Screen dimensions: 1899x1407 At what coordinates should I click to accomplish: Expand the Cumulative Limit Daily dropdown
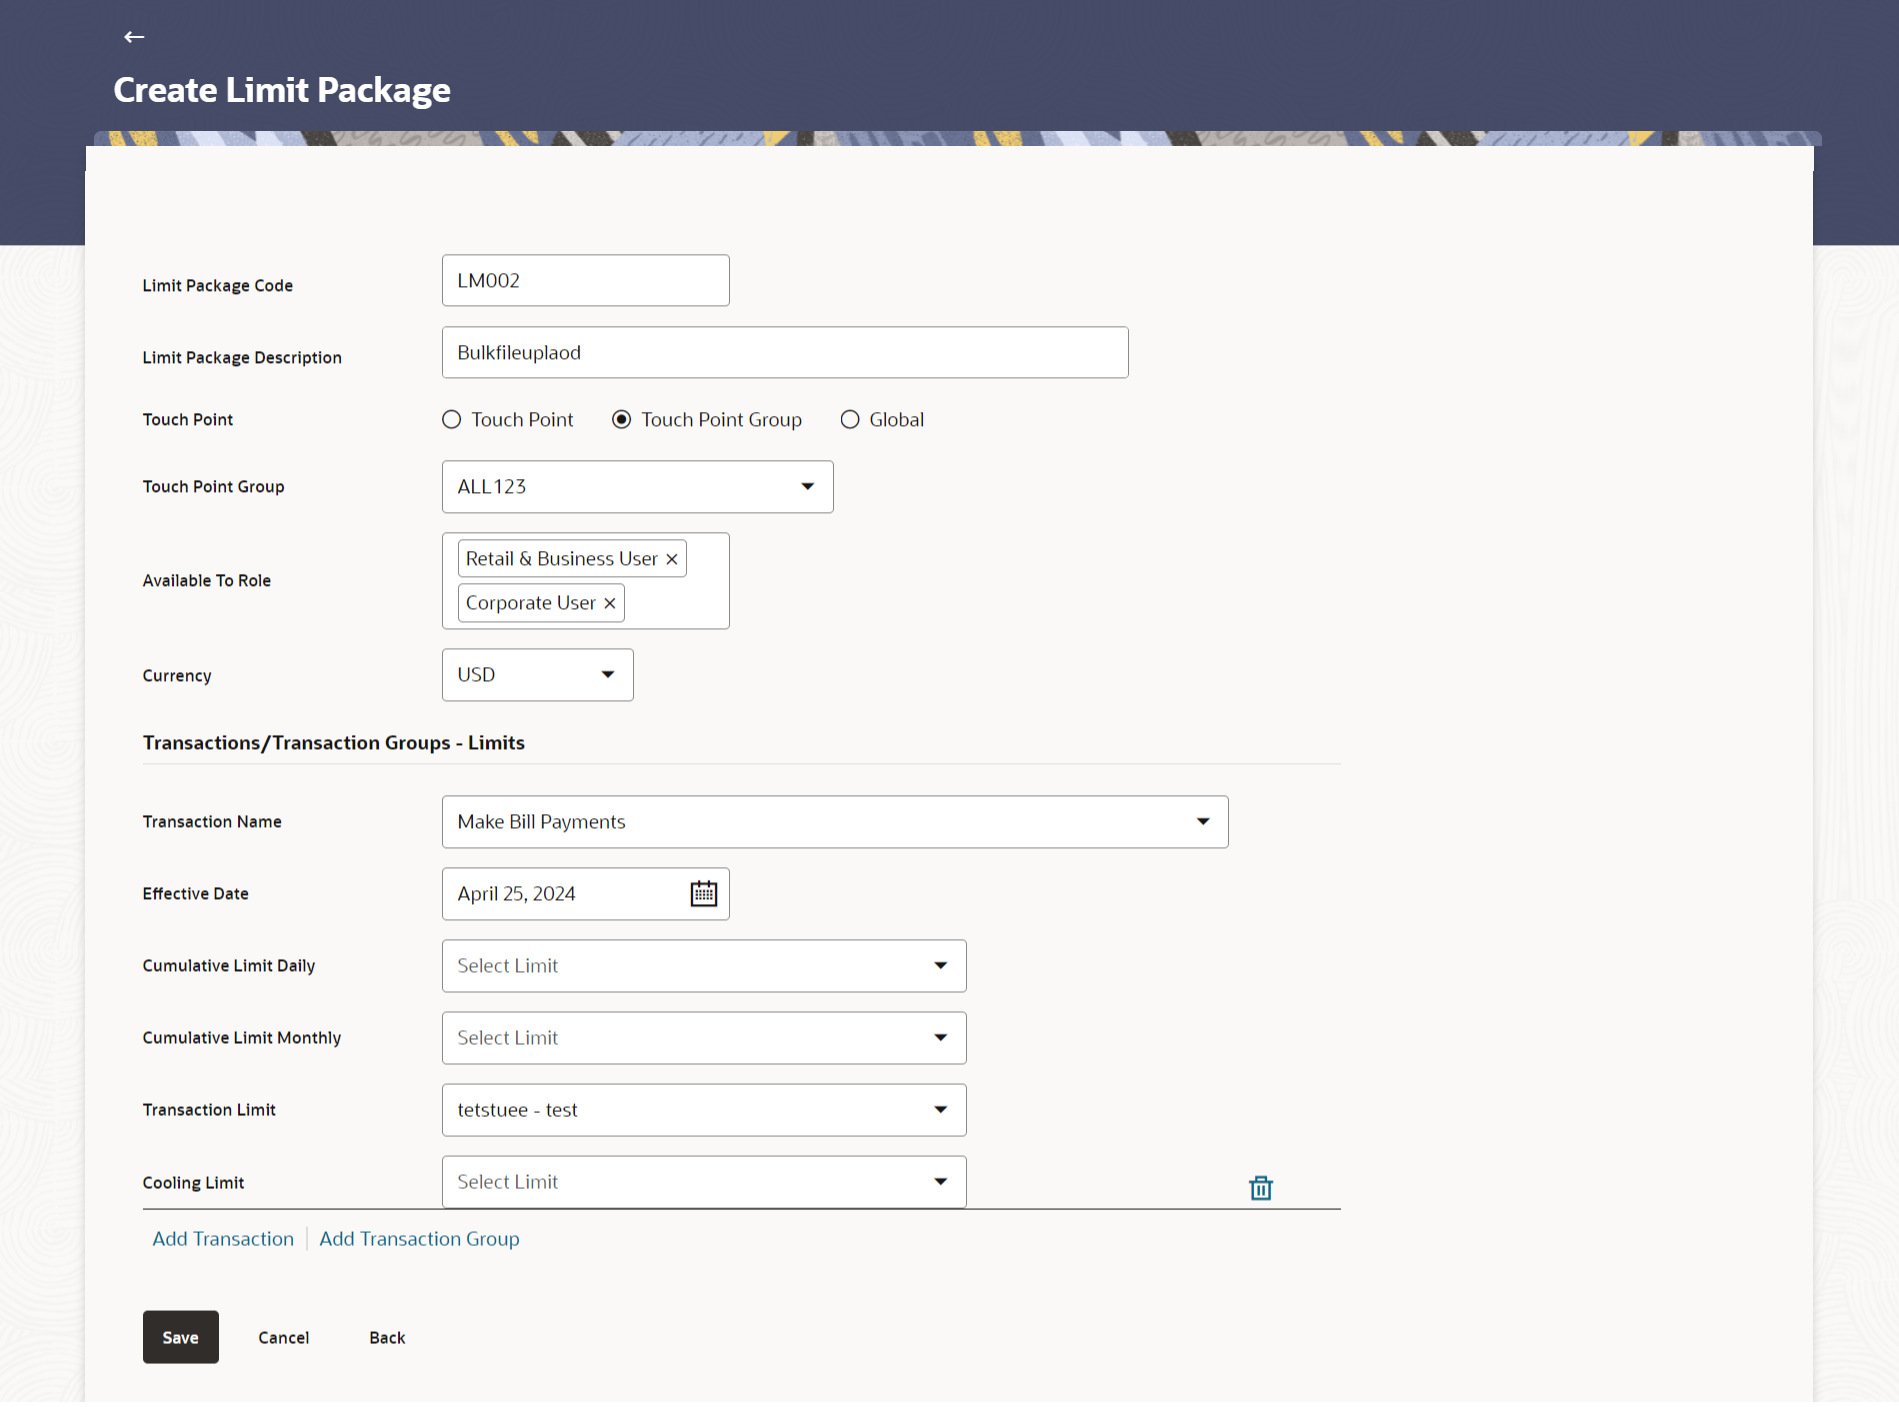pyautogui.click(x=704, y=966)
